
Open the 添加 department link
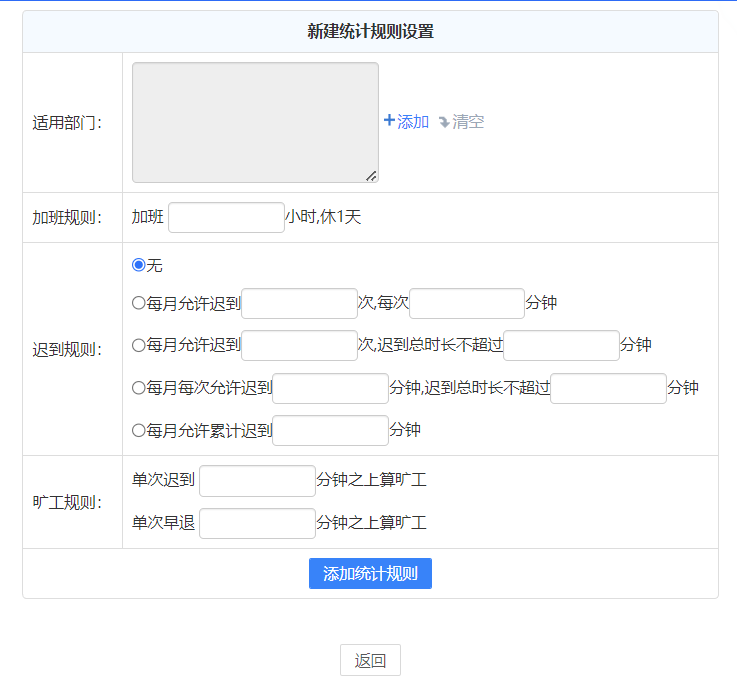pyautogui.click(x=413, y=122)
